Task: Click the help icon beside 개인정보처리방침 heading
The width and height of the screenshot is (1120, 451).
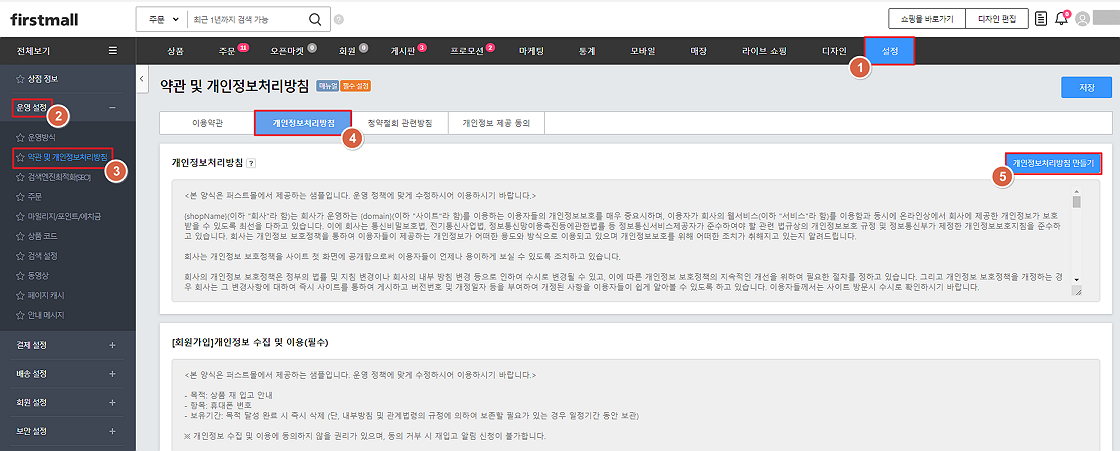Action: pos(251,163)
